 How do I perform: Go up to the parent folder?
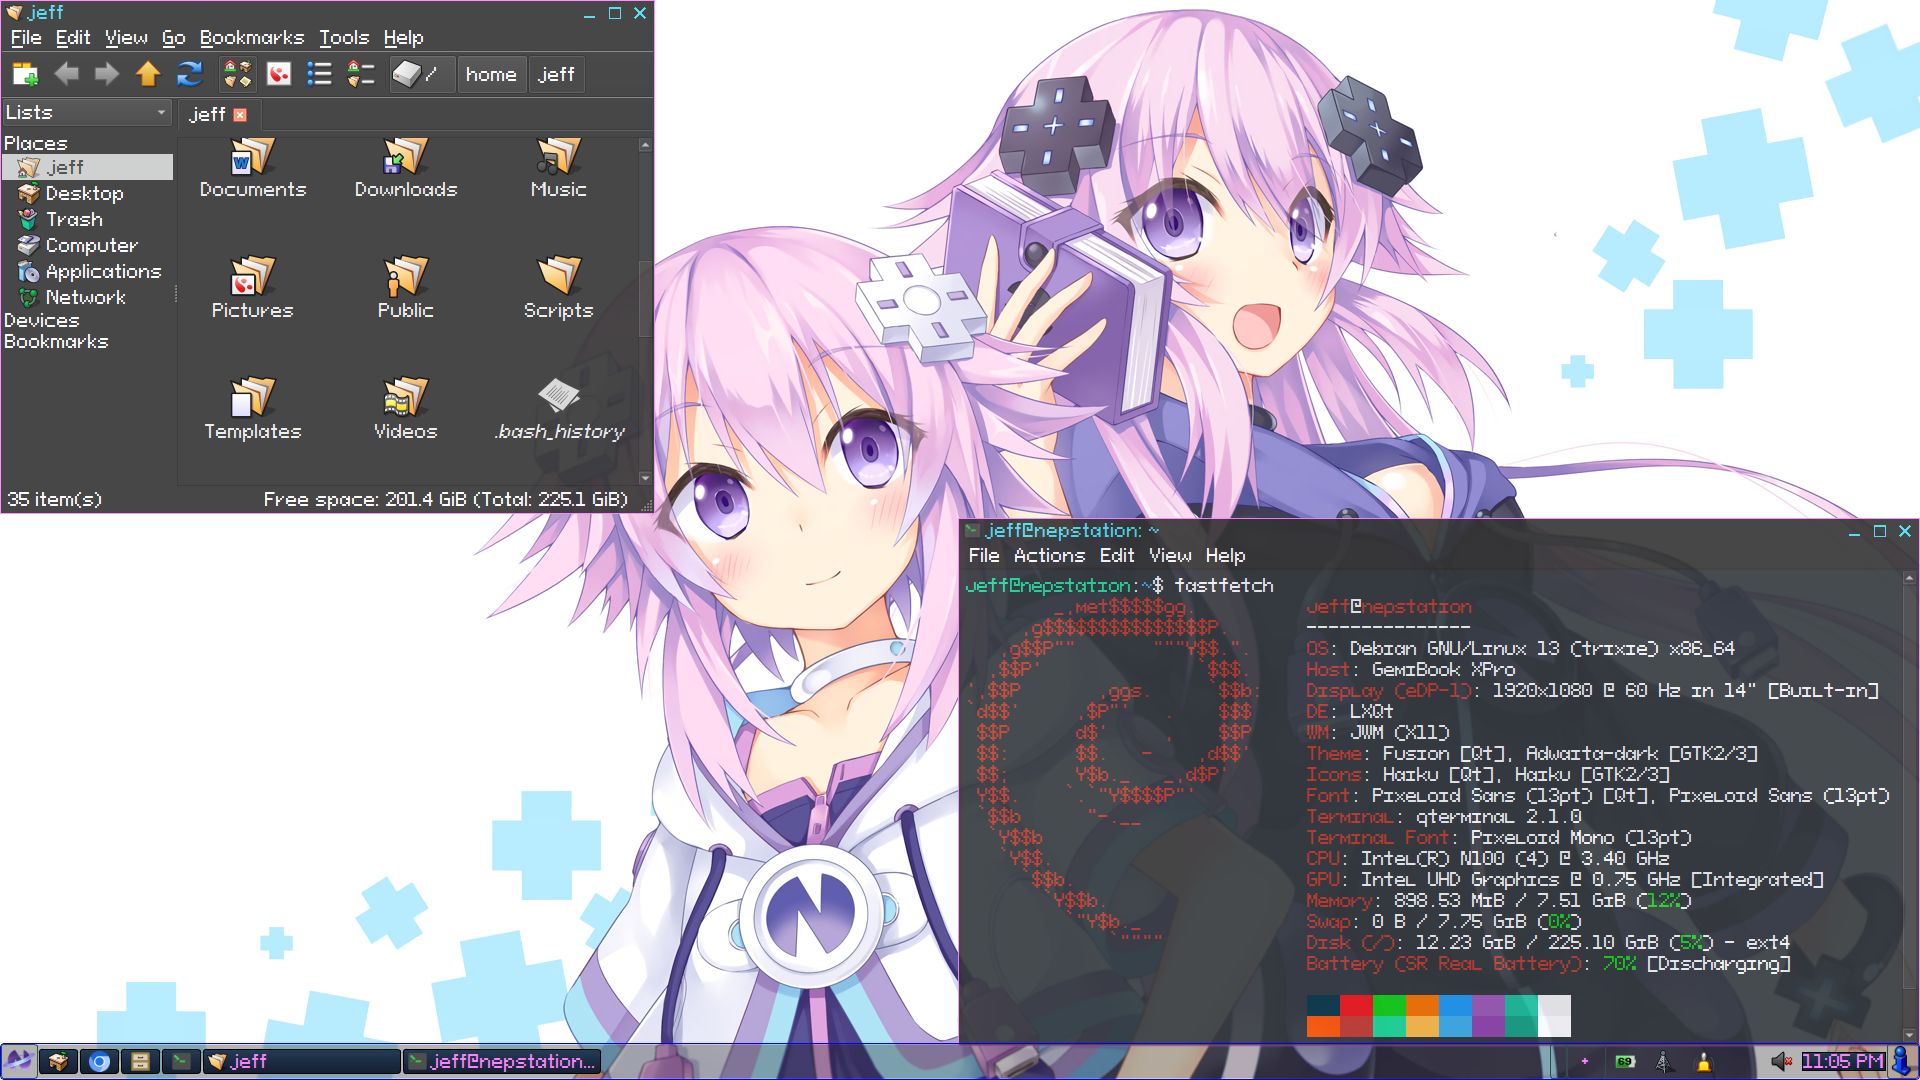148,74
